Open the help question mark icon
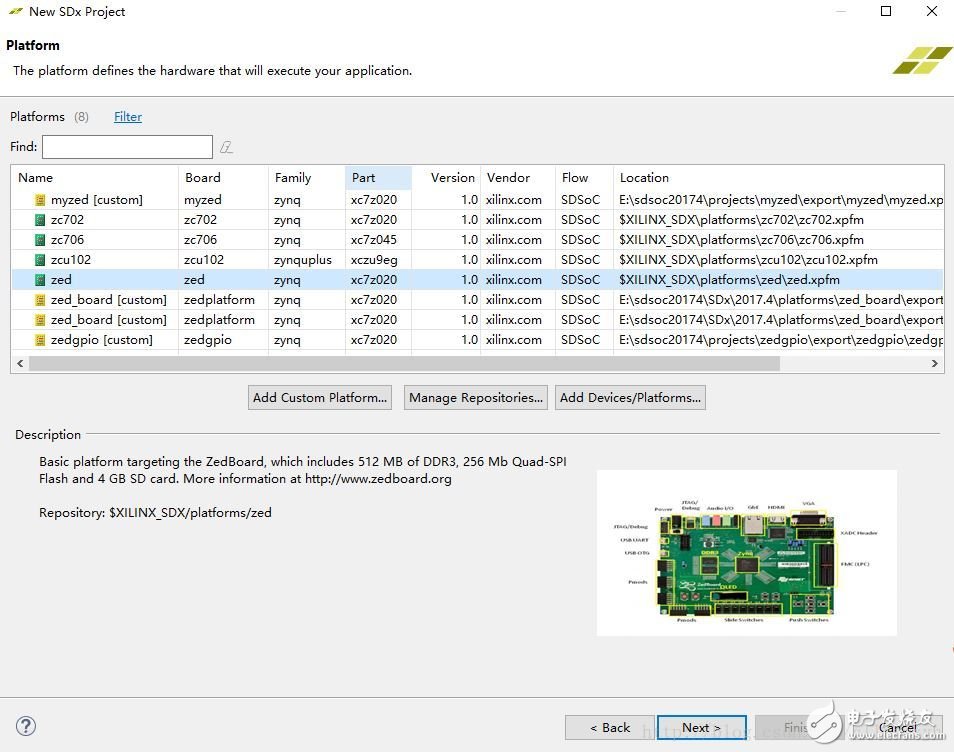The width and height of the screenshot is (954, 752). 26,726
